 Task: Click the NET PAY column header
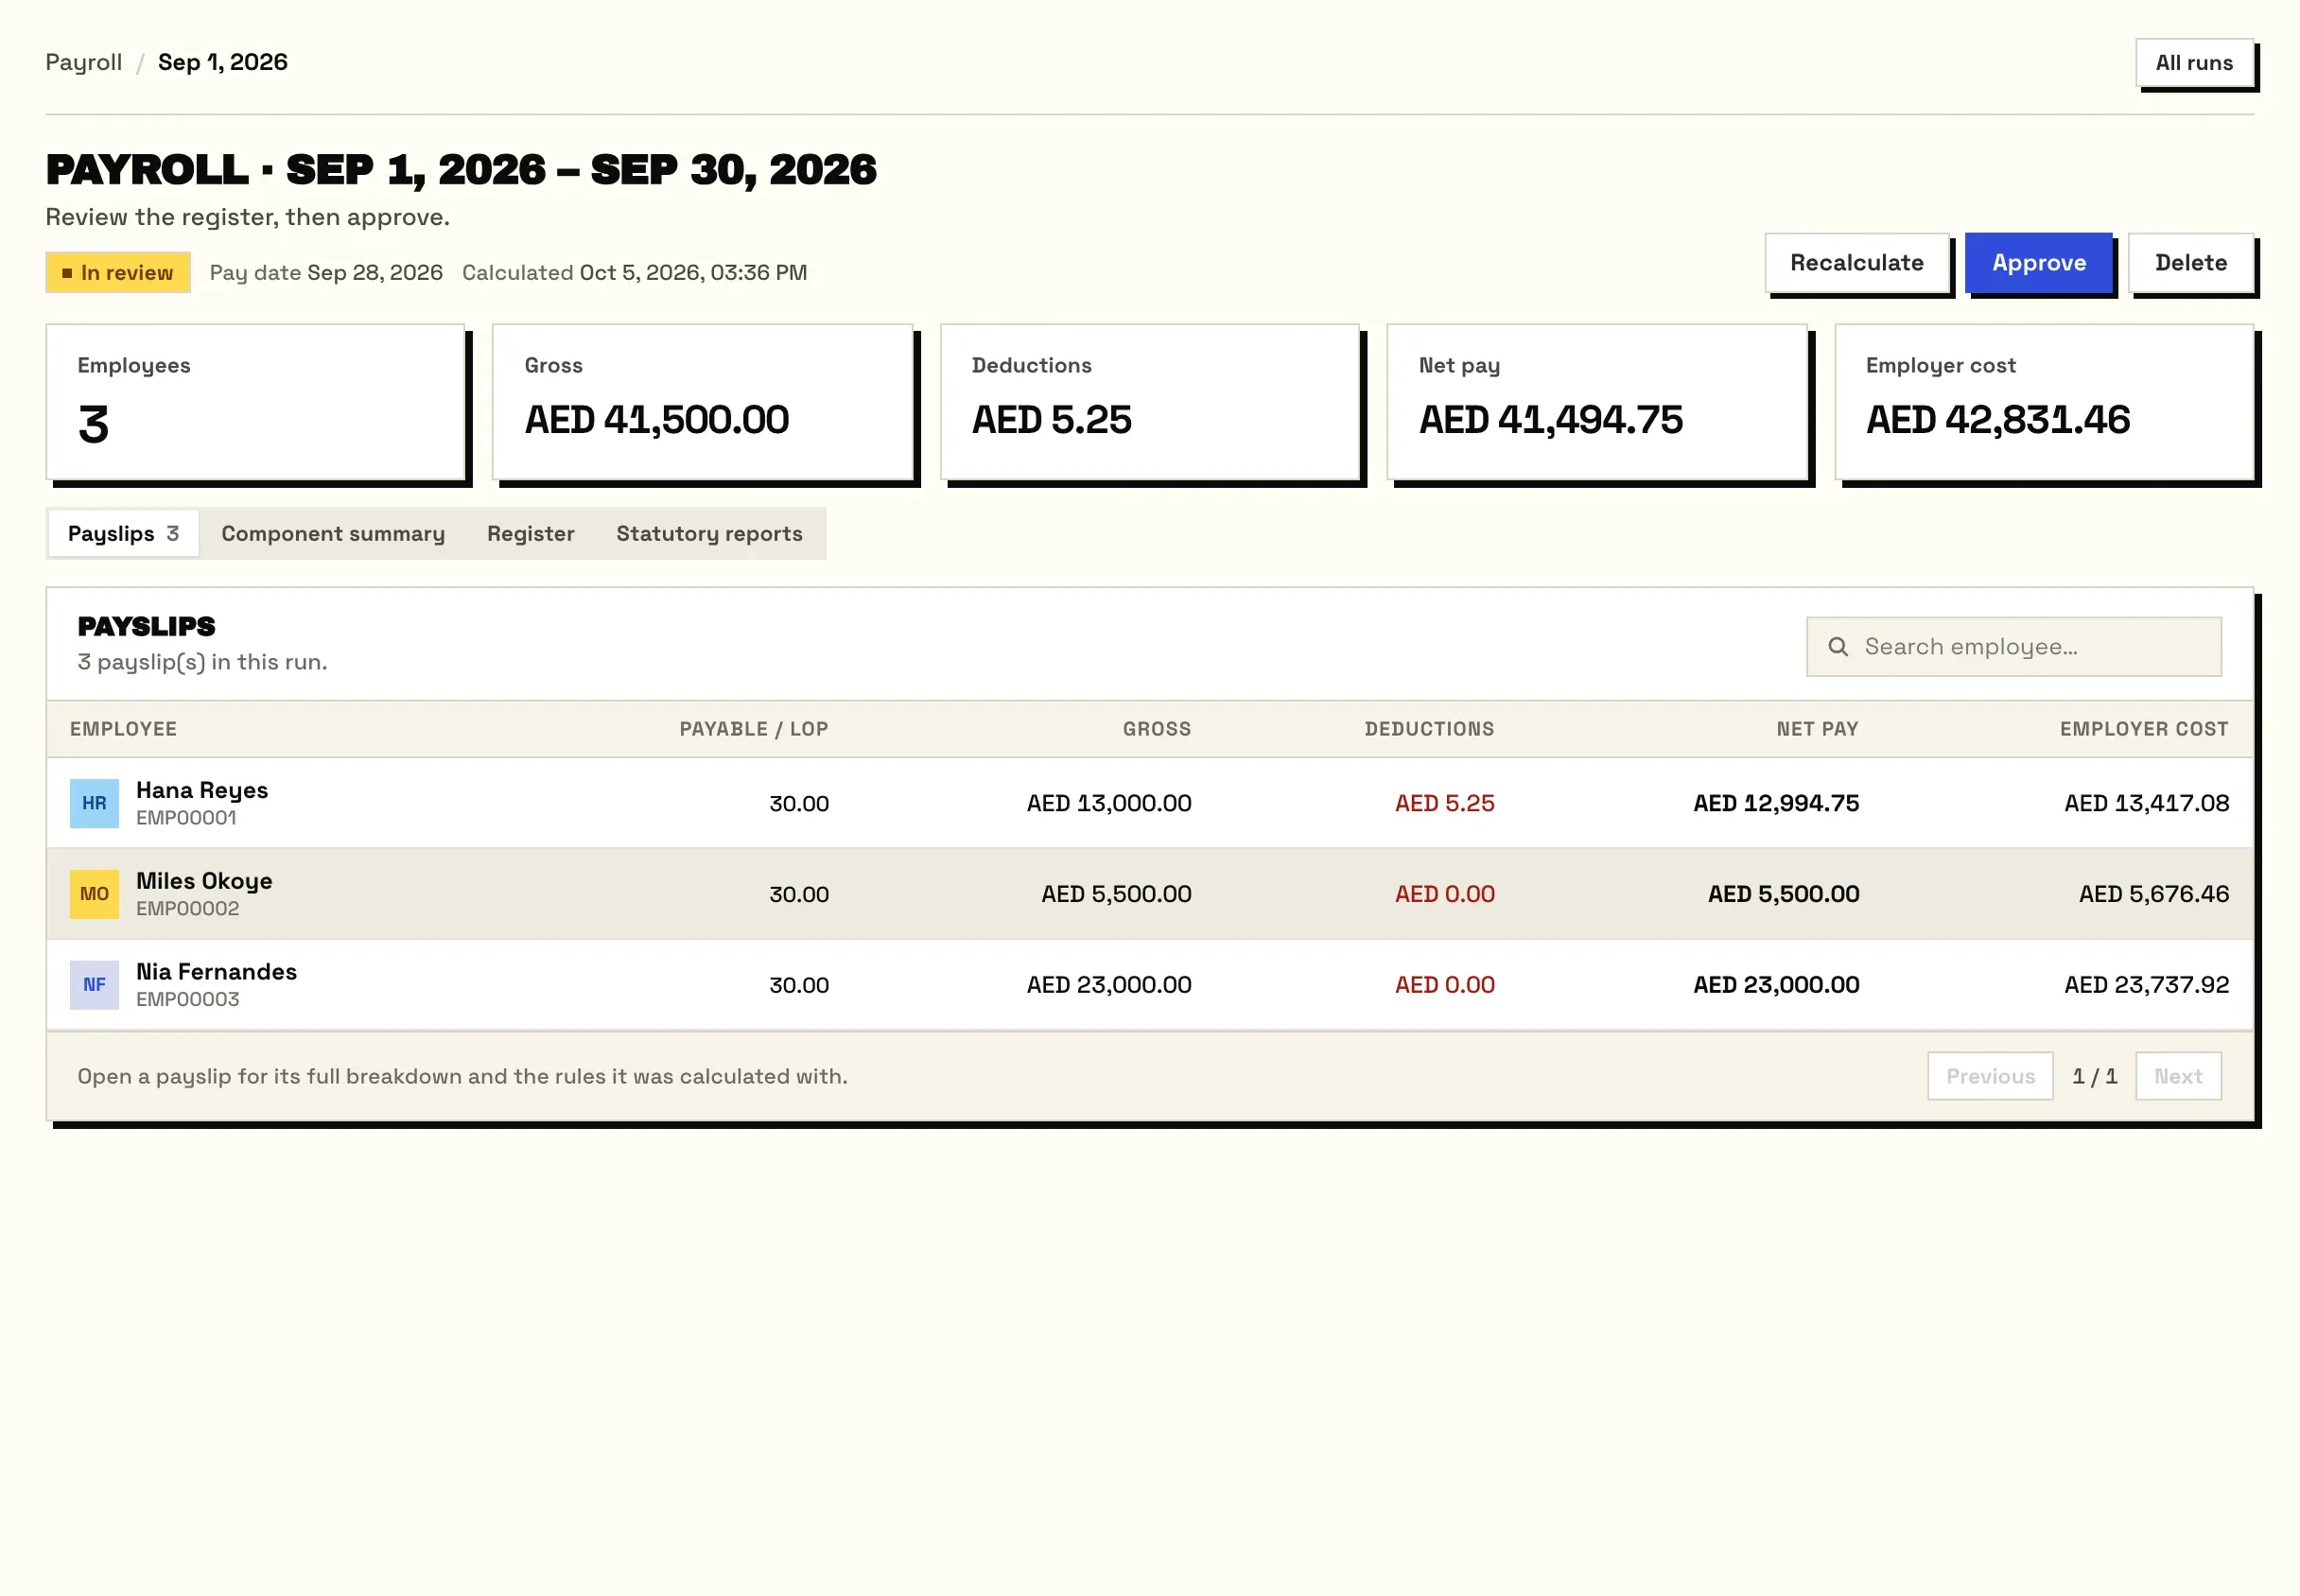tap(1817, 729)
